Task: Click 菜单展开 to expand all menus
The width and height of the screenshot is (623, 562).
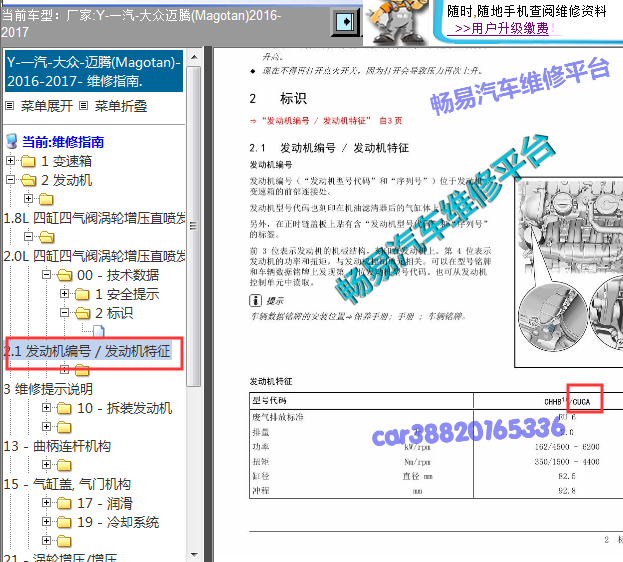Action: (x=47, y=106)
